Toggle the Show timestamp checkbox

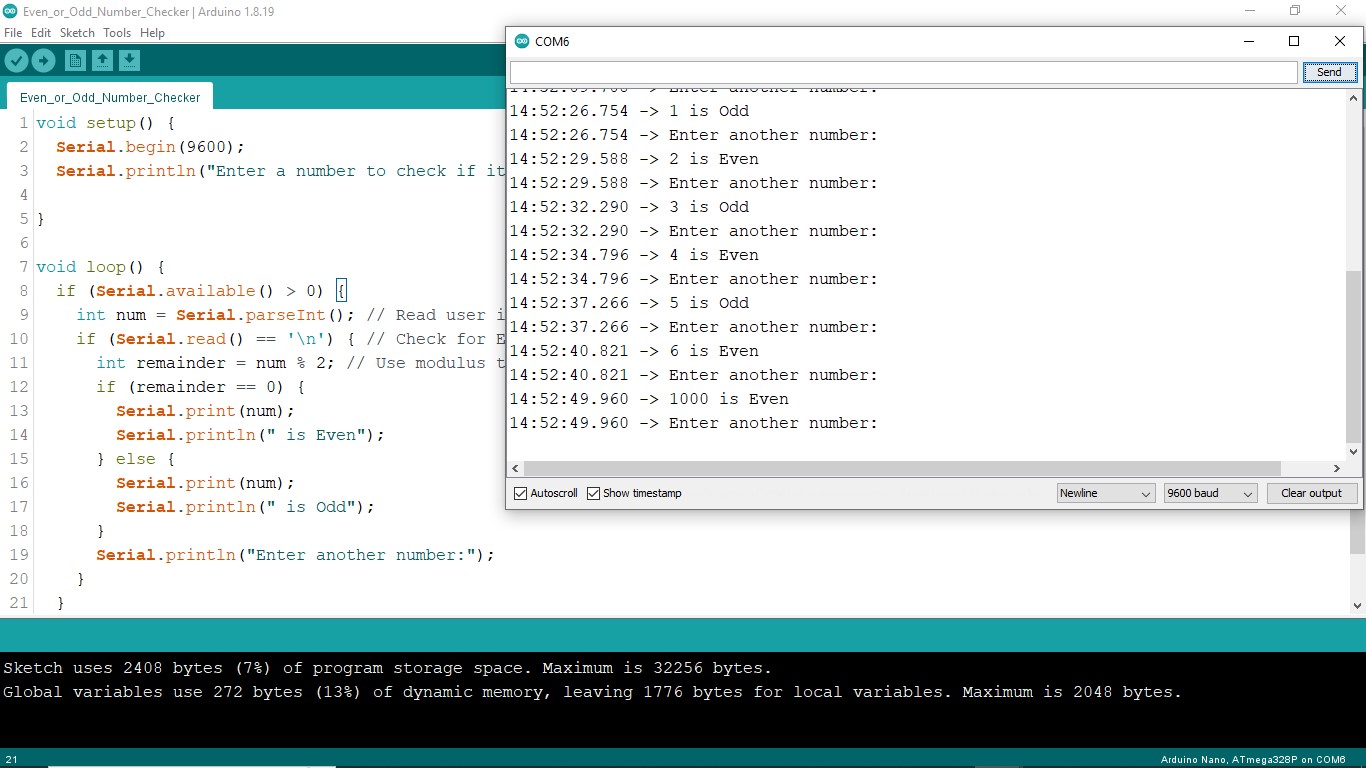(593, 494)
